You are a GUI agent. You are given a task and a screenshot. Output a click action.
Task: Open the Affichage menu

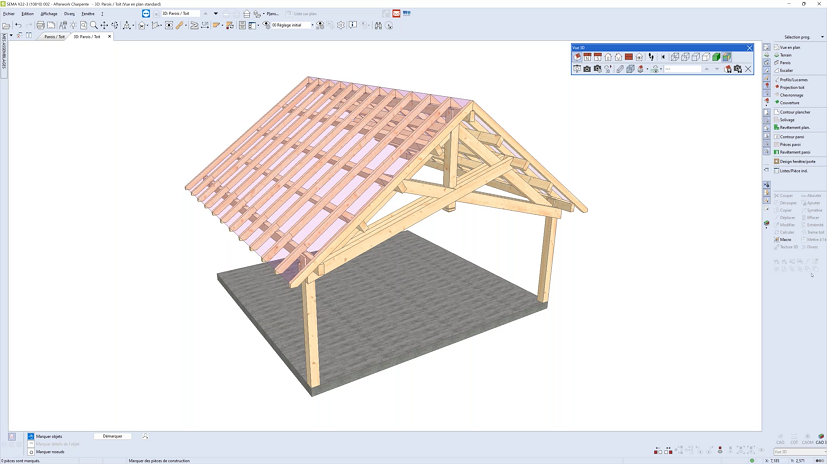[48, 14]
